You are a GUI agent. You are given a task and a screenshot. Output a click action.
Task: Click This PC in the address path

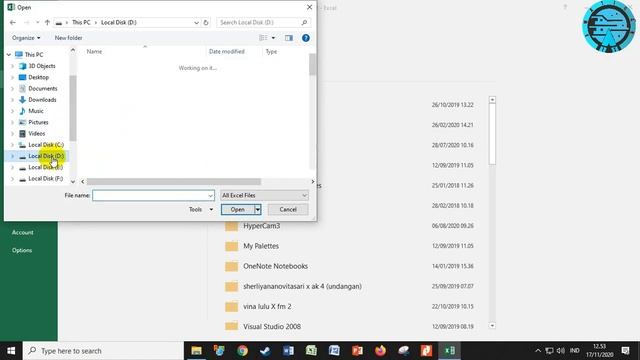coord(81,22)
